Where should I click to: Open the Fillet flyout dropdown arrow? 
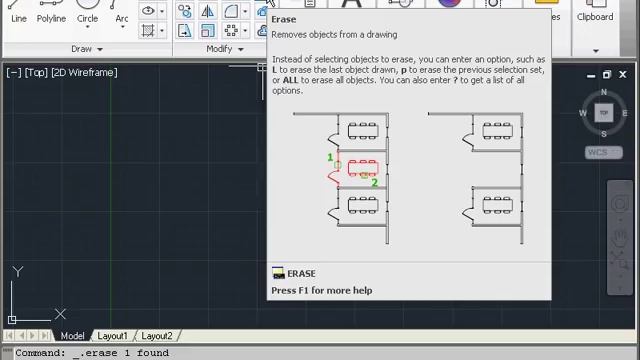tap(245, 11)
